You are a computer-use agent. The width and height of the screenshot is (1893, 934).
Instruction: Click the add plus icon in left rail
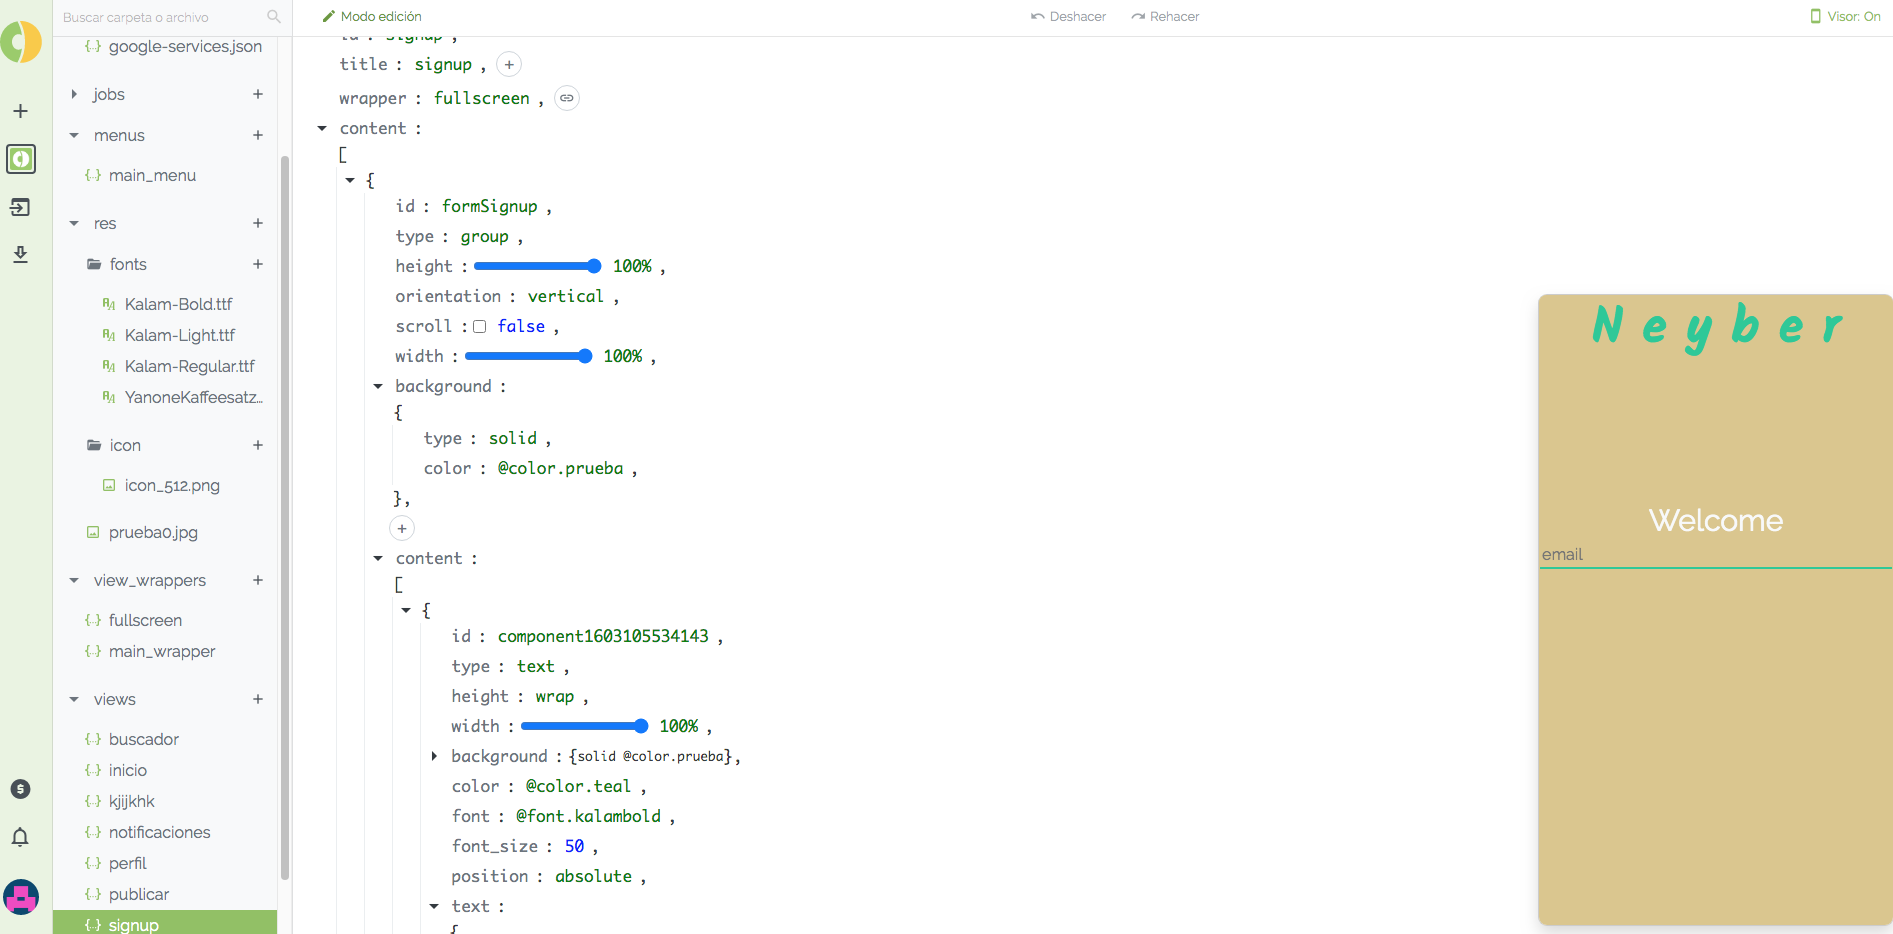[20, 111]
